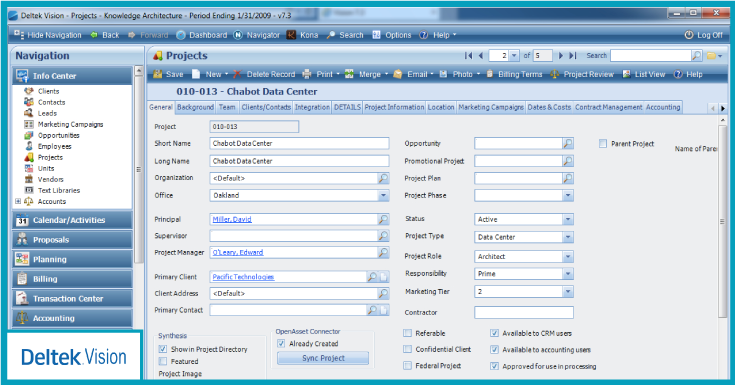The width and height of the screenshot is (735, 385).
Task: Toggle the Parent Project checkbox
Action: (603, 143)
